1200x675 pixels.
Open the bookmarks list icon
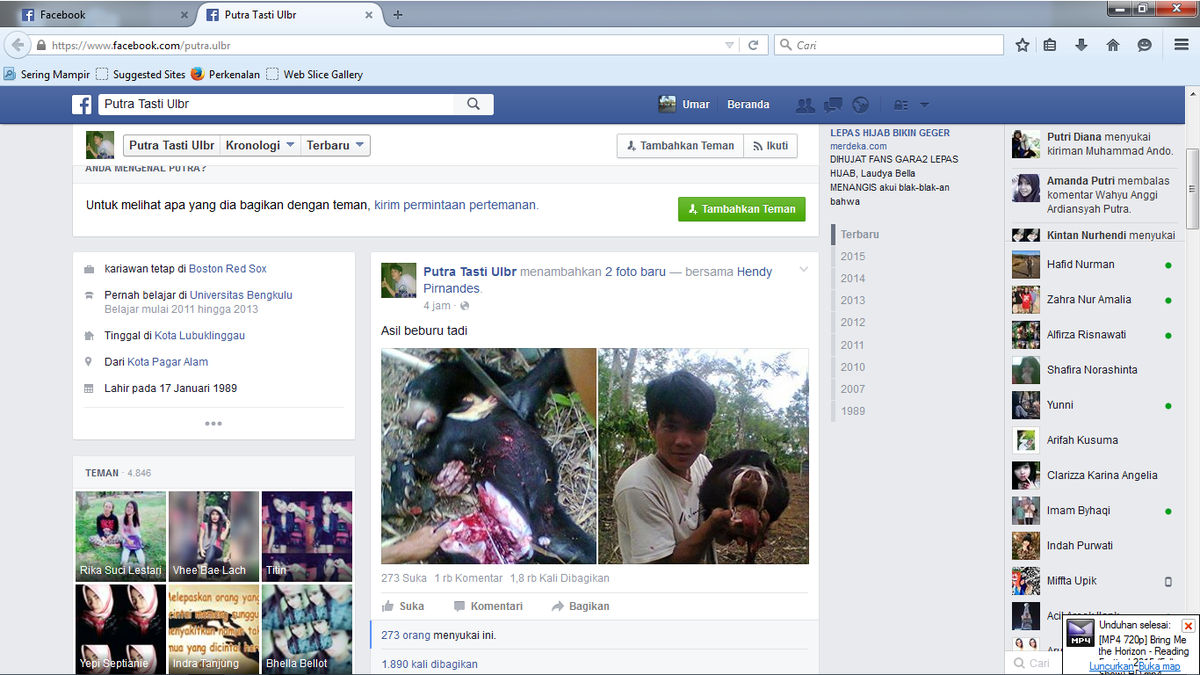click(1050, 45)
